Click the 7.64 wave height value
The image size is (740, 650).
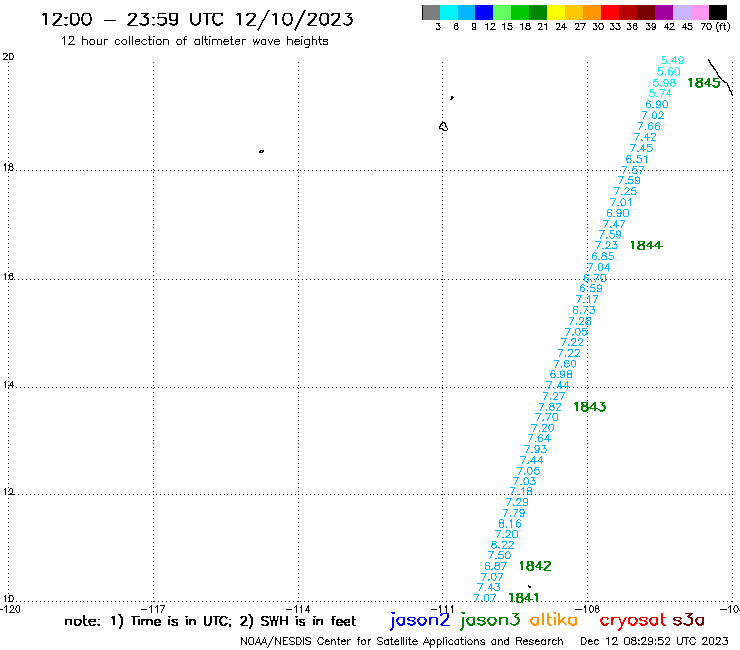pos(539,439)
